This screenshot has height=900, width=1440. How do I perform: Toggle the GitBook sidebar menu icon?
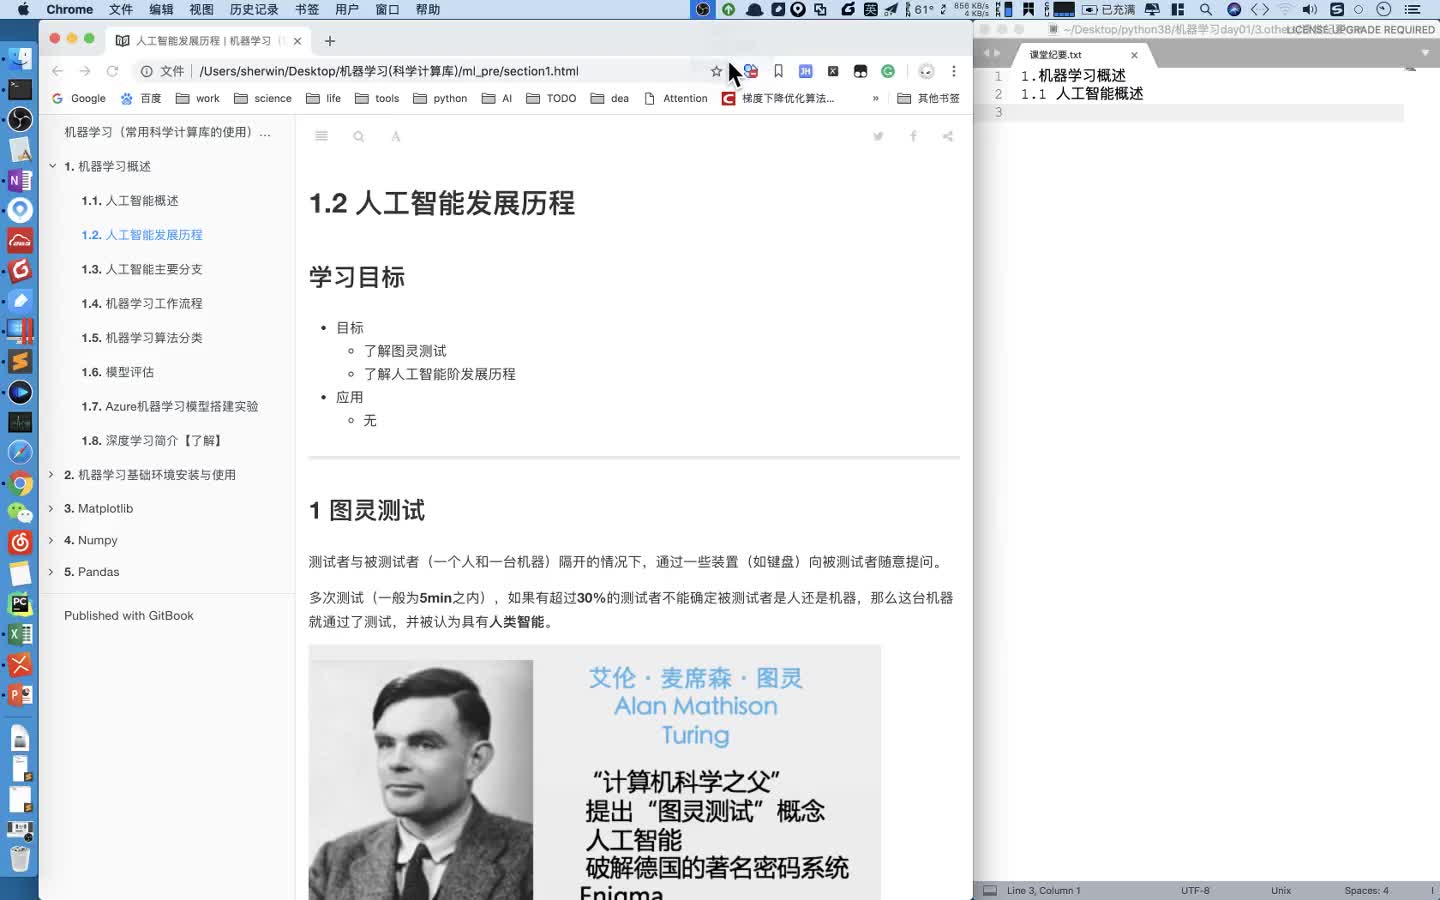[x=321, y=136]
